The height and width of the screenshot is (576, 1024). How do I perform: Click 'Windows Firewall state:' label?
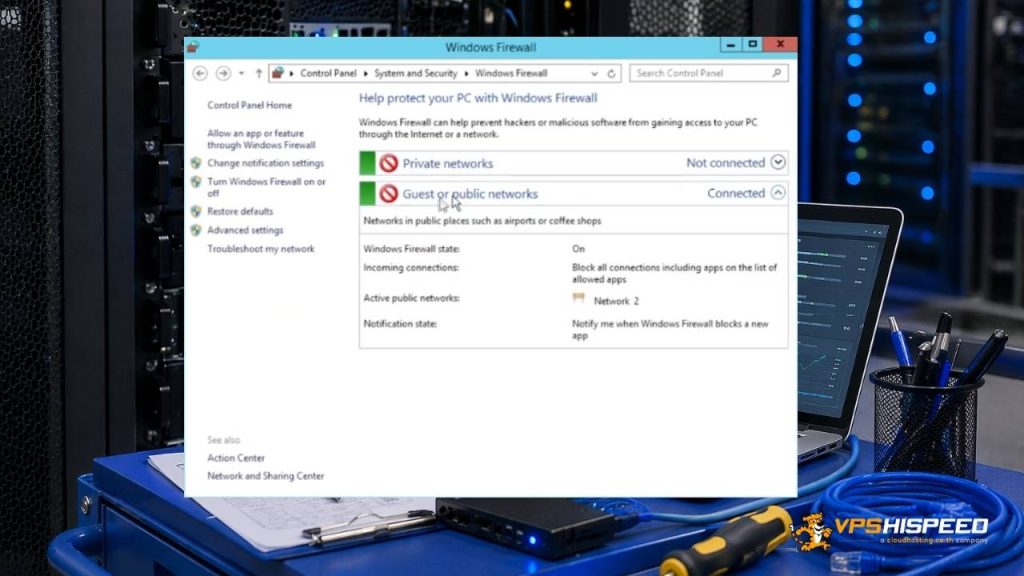411,249
